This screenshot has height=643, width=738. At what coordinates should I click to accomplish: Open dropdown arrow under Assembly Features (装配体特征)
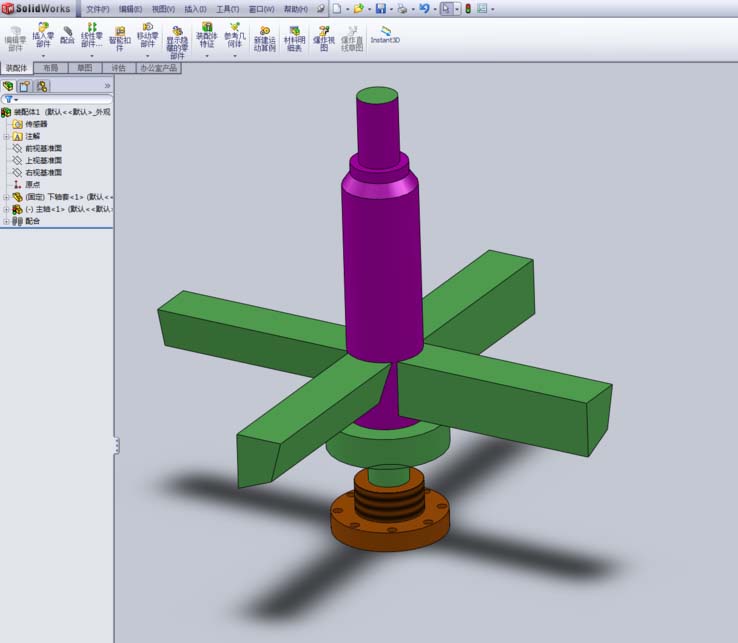pos(207,56)
